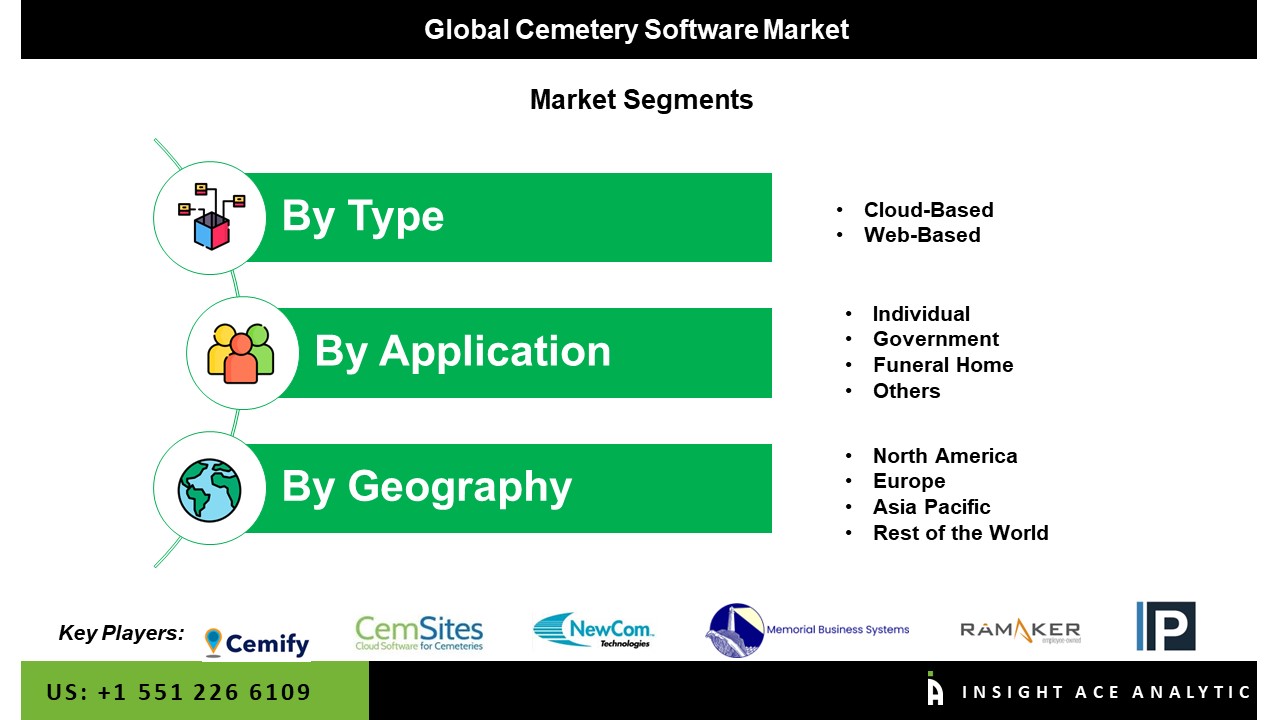Screen dimensions: 1280x720
Task: Click the Cemify logo
Action: coord(256,641)
